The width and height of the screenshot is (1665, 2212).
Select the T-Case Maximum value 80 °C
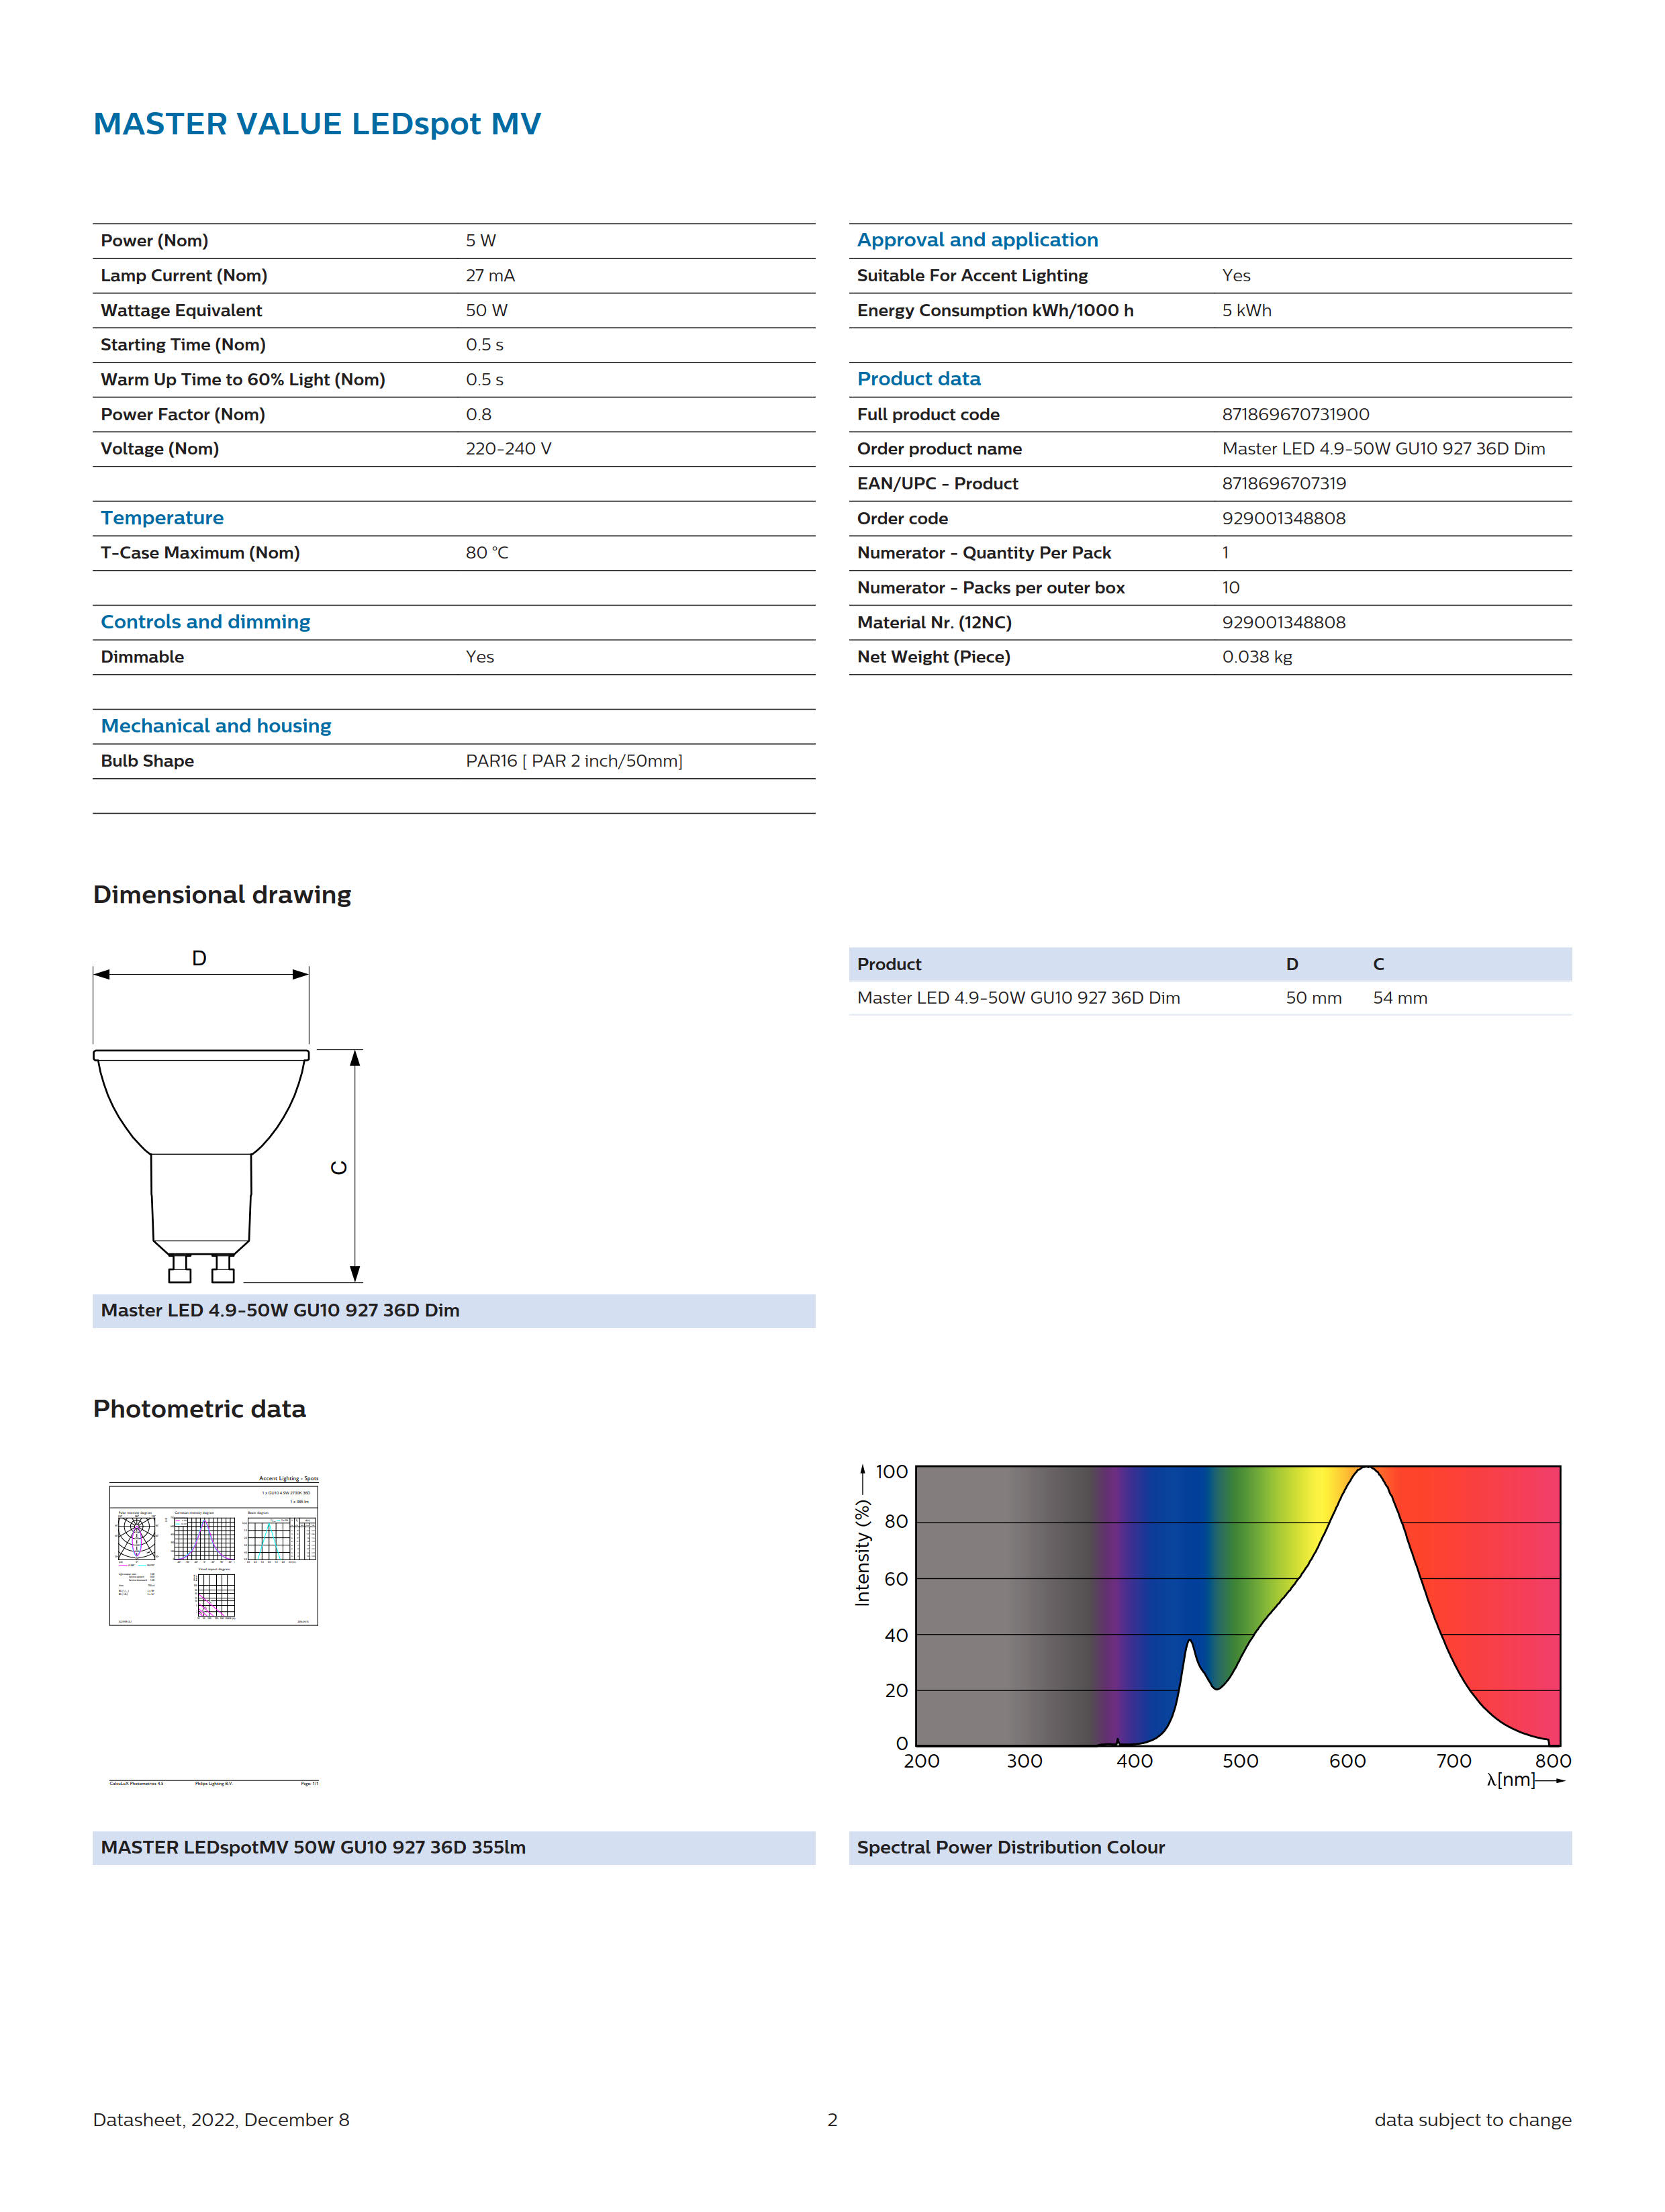tap(486, 553)
